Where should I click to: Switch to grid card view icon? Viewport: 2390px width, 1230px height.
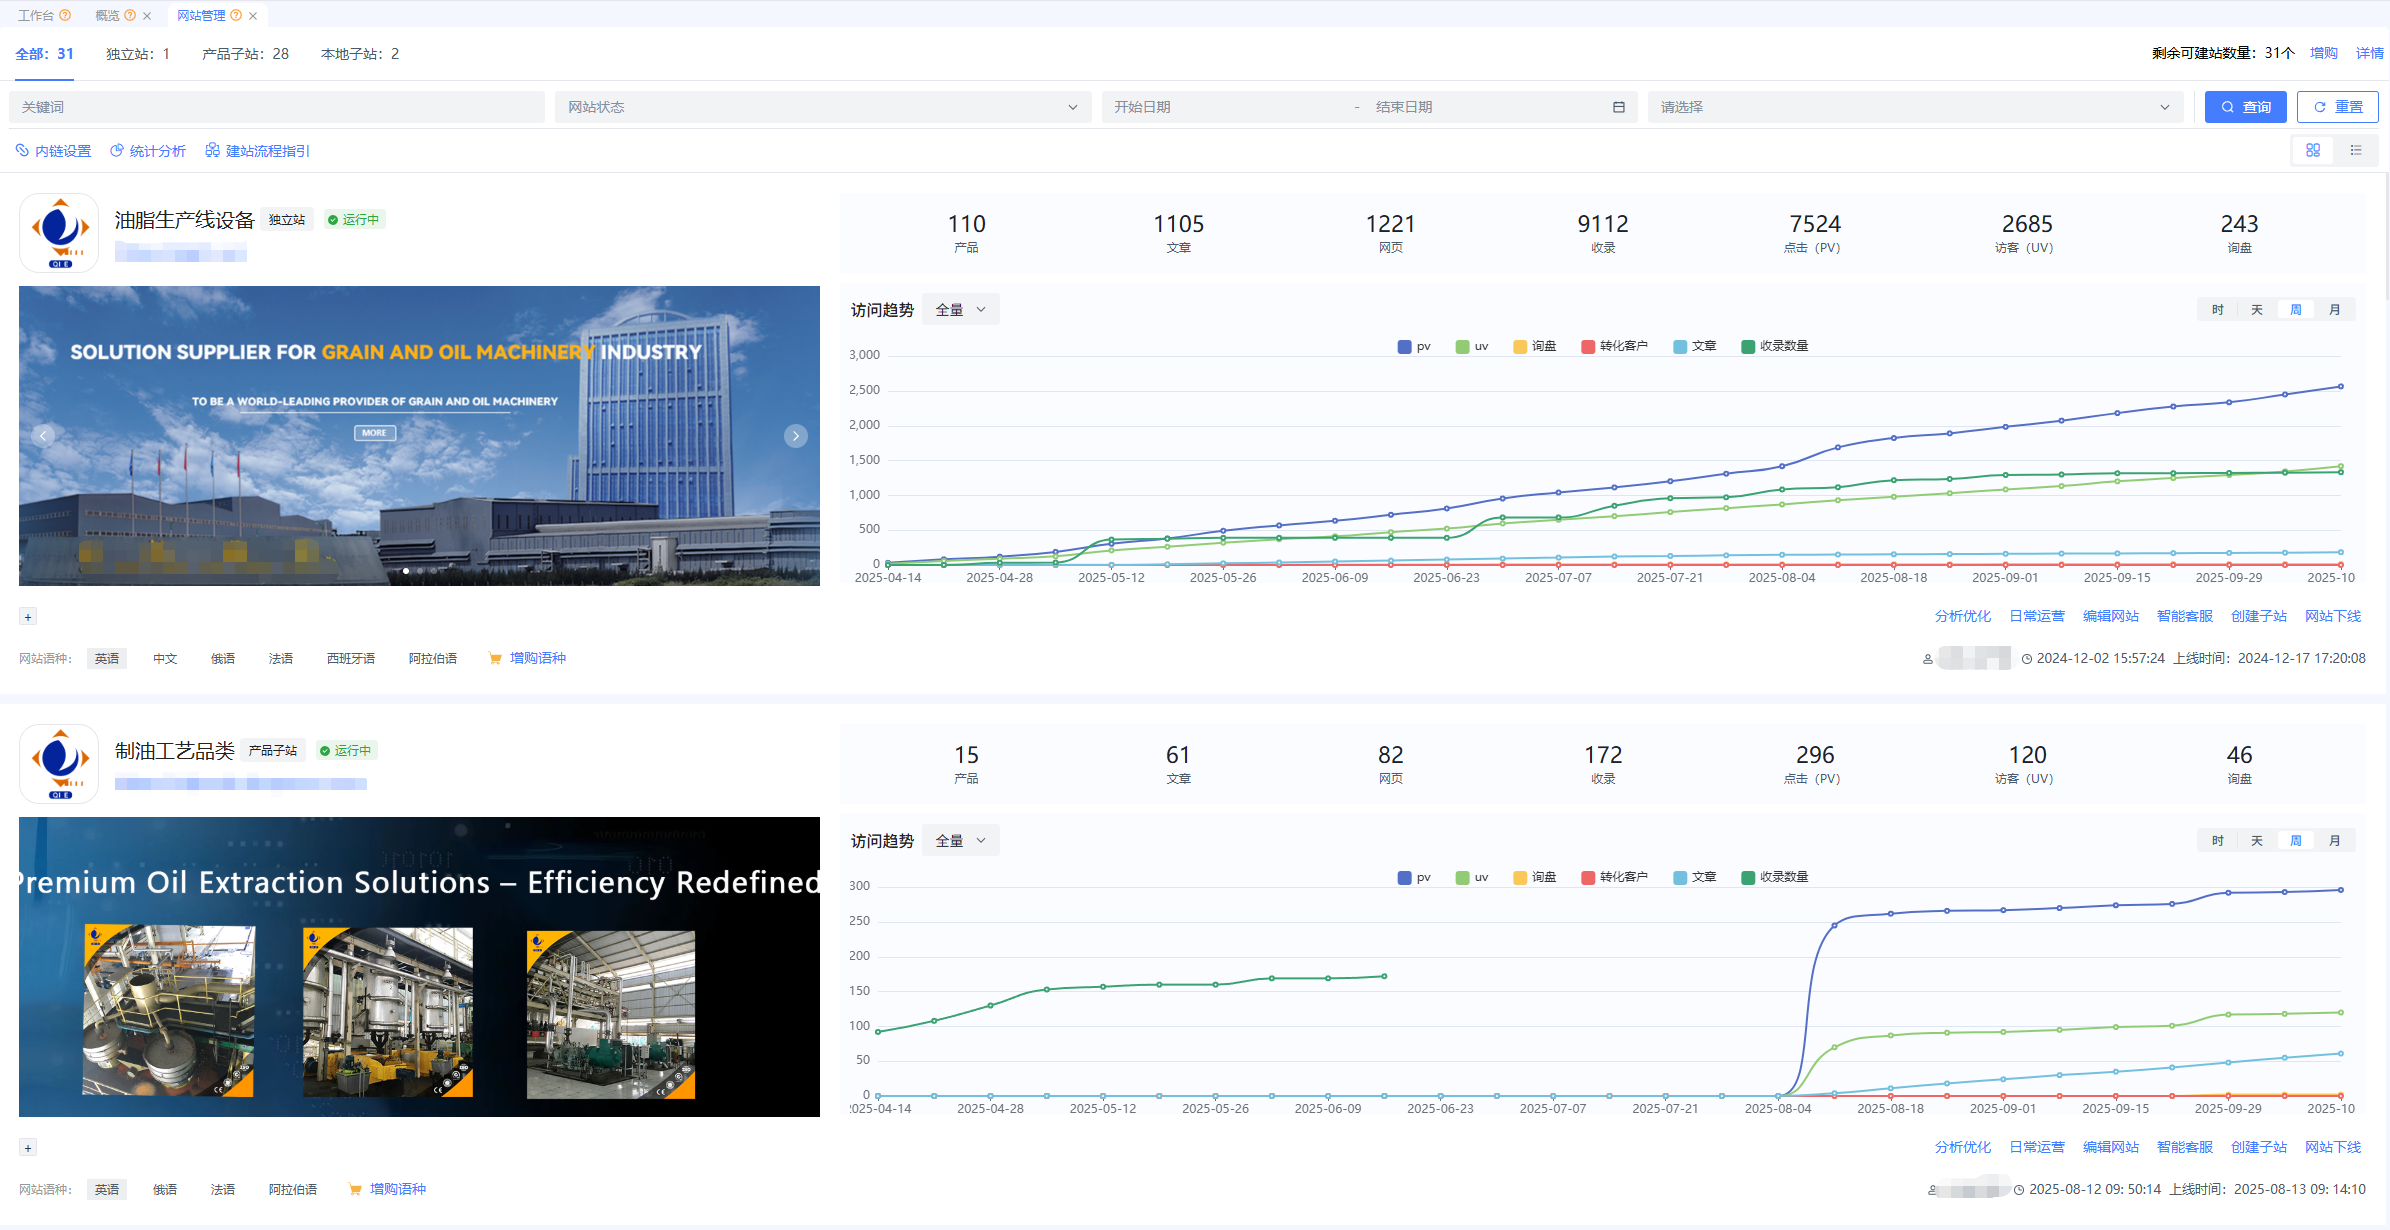click(x=2312, y=150)
